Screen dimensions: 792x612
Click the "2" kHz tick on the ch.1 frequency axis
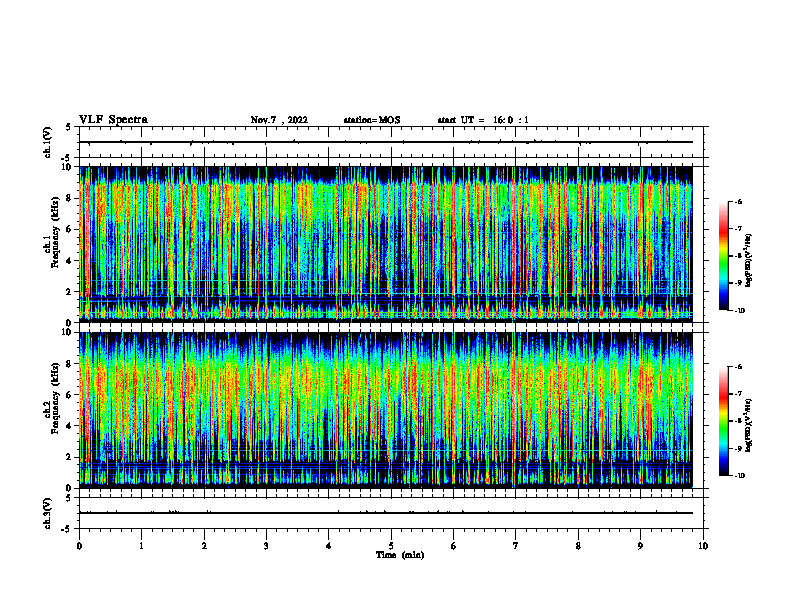(70, 292)
